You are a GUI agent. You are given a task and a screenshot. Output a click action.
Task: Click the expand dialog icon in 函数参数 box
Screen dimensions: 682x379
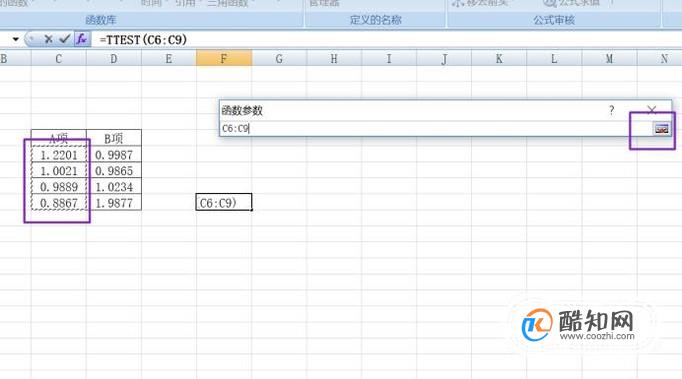[x=661, y=129]
